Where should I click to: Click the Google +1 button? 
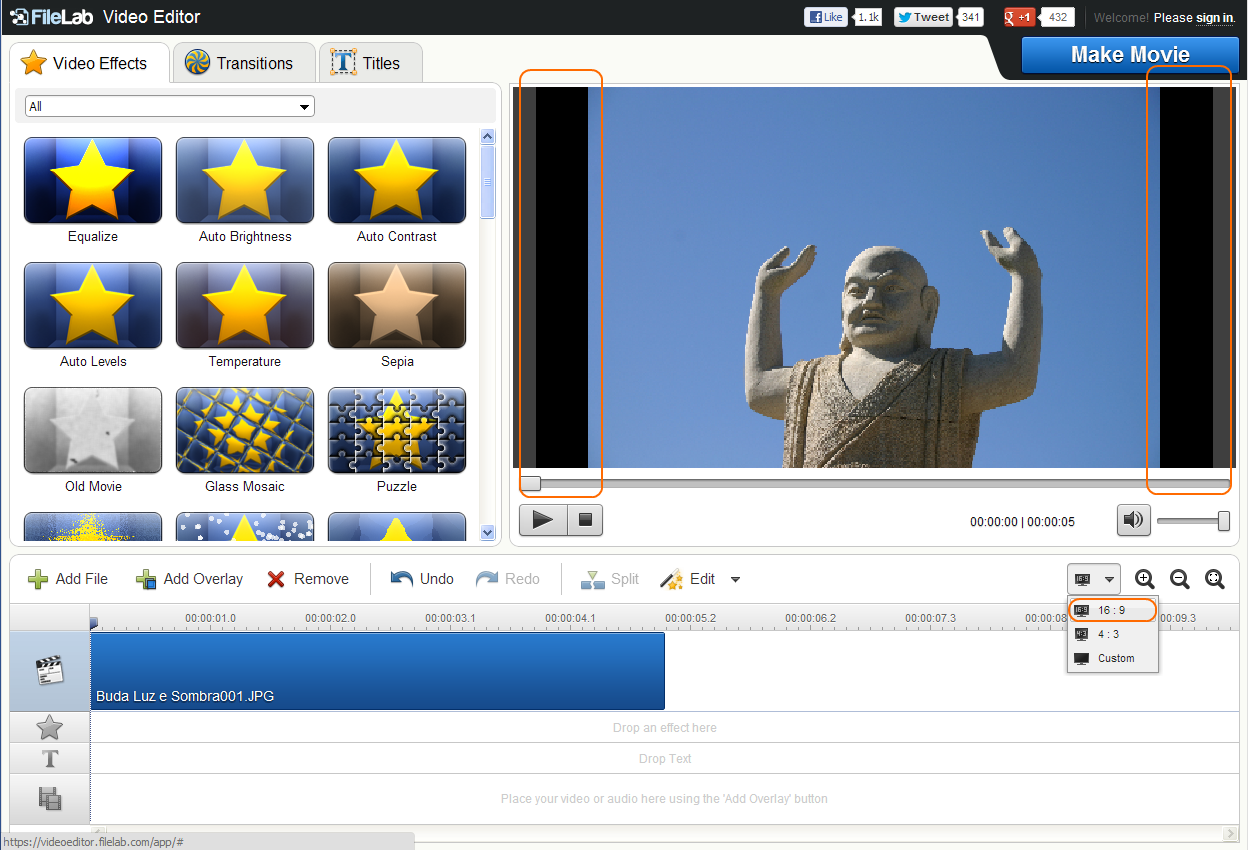[1019, 17]
